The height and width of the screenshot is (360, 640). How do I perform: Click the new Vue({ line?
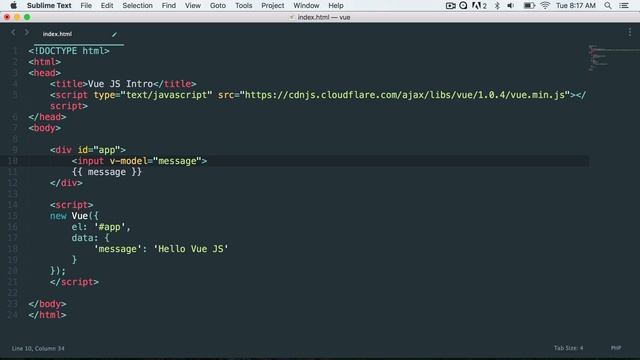pyautogui.click(x=74, y=216)
